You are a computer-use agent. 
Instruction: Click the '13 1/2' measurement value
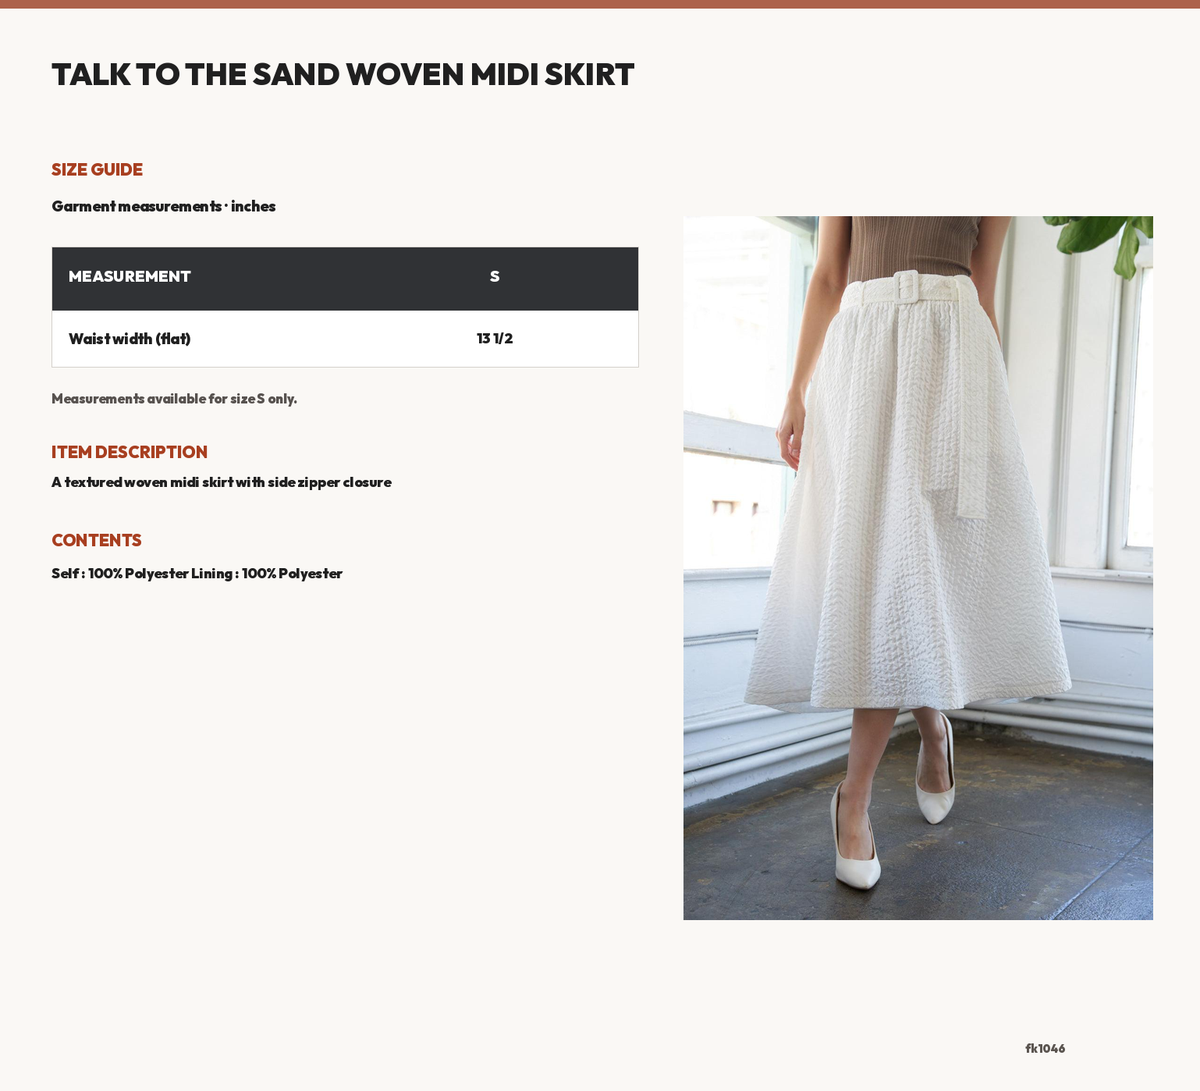click(x=495, y=339)
